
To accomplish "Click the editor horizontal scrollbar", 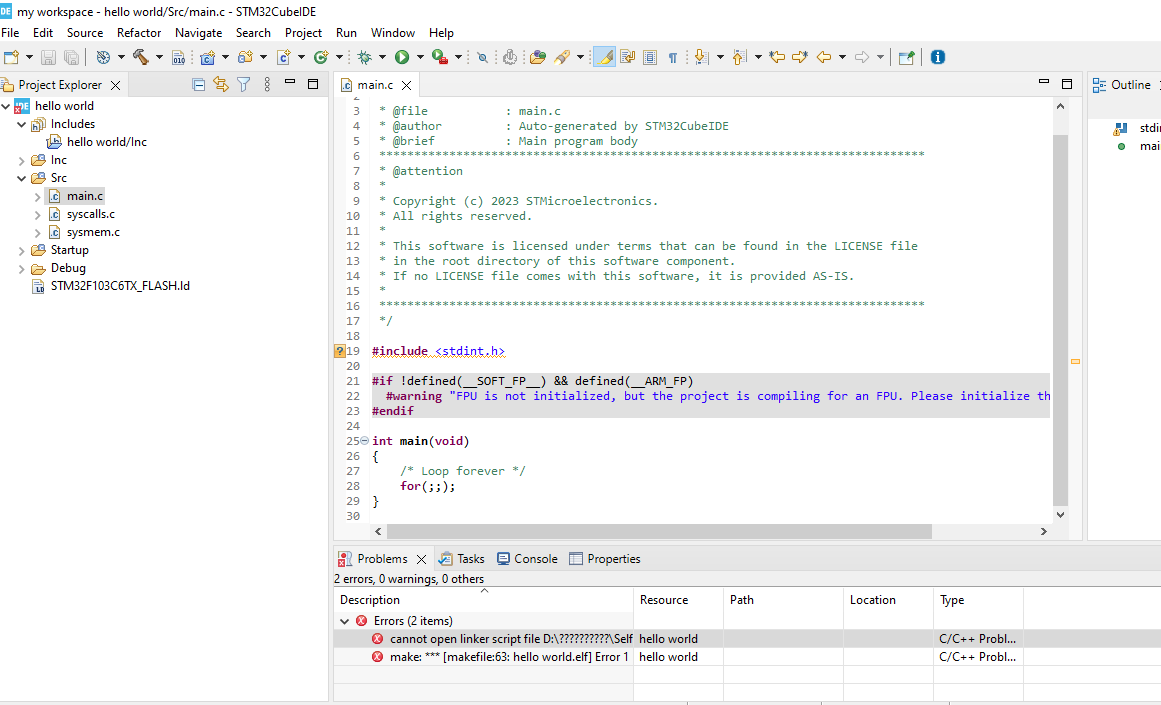I will (658, 532).
